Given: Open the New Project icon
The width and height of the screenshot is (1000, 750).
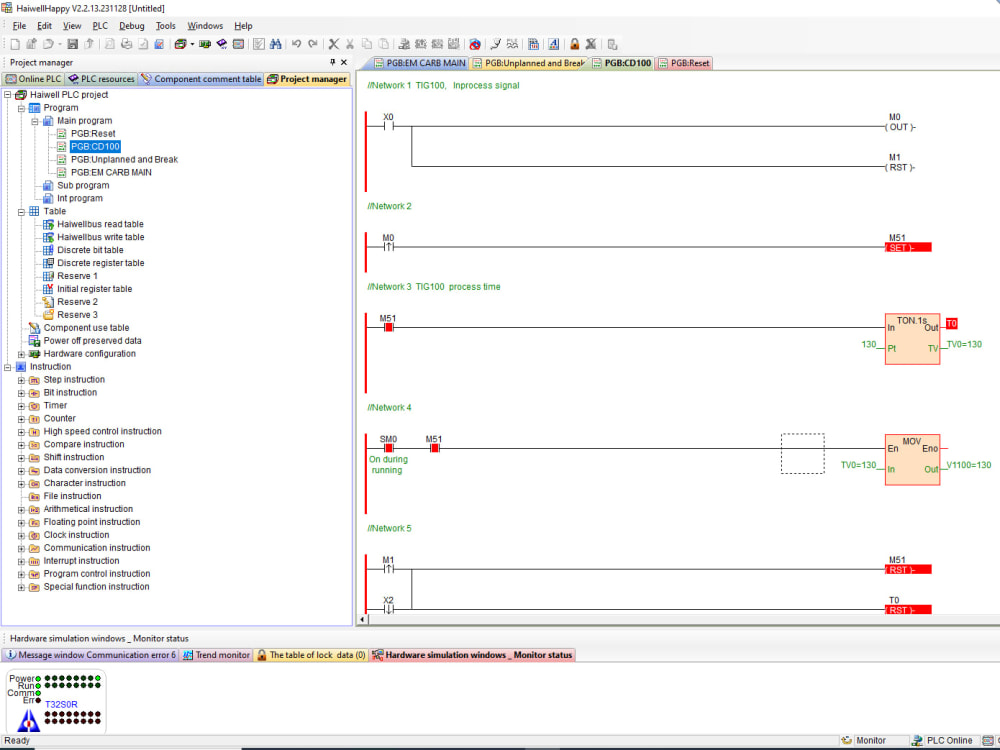Looking at the screenshot, I should pyautogui.click(x=13, y=44).
